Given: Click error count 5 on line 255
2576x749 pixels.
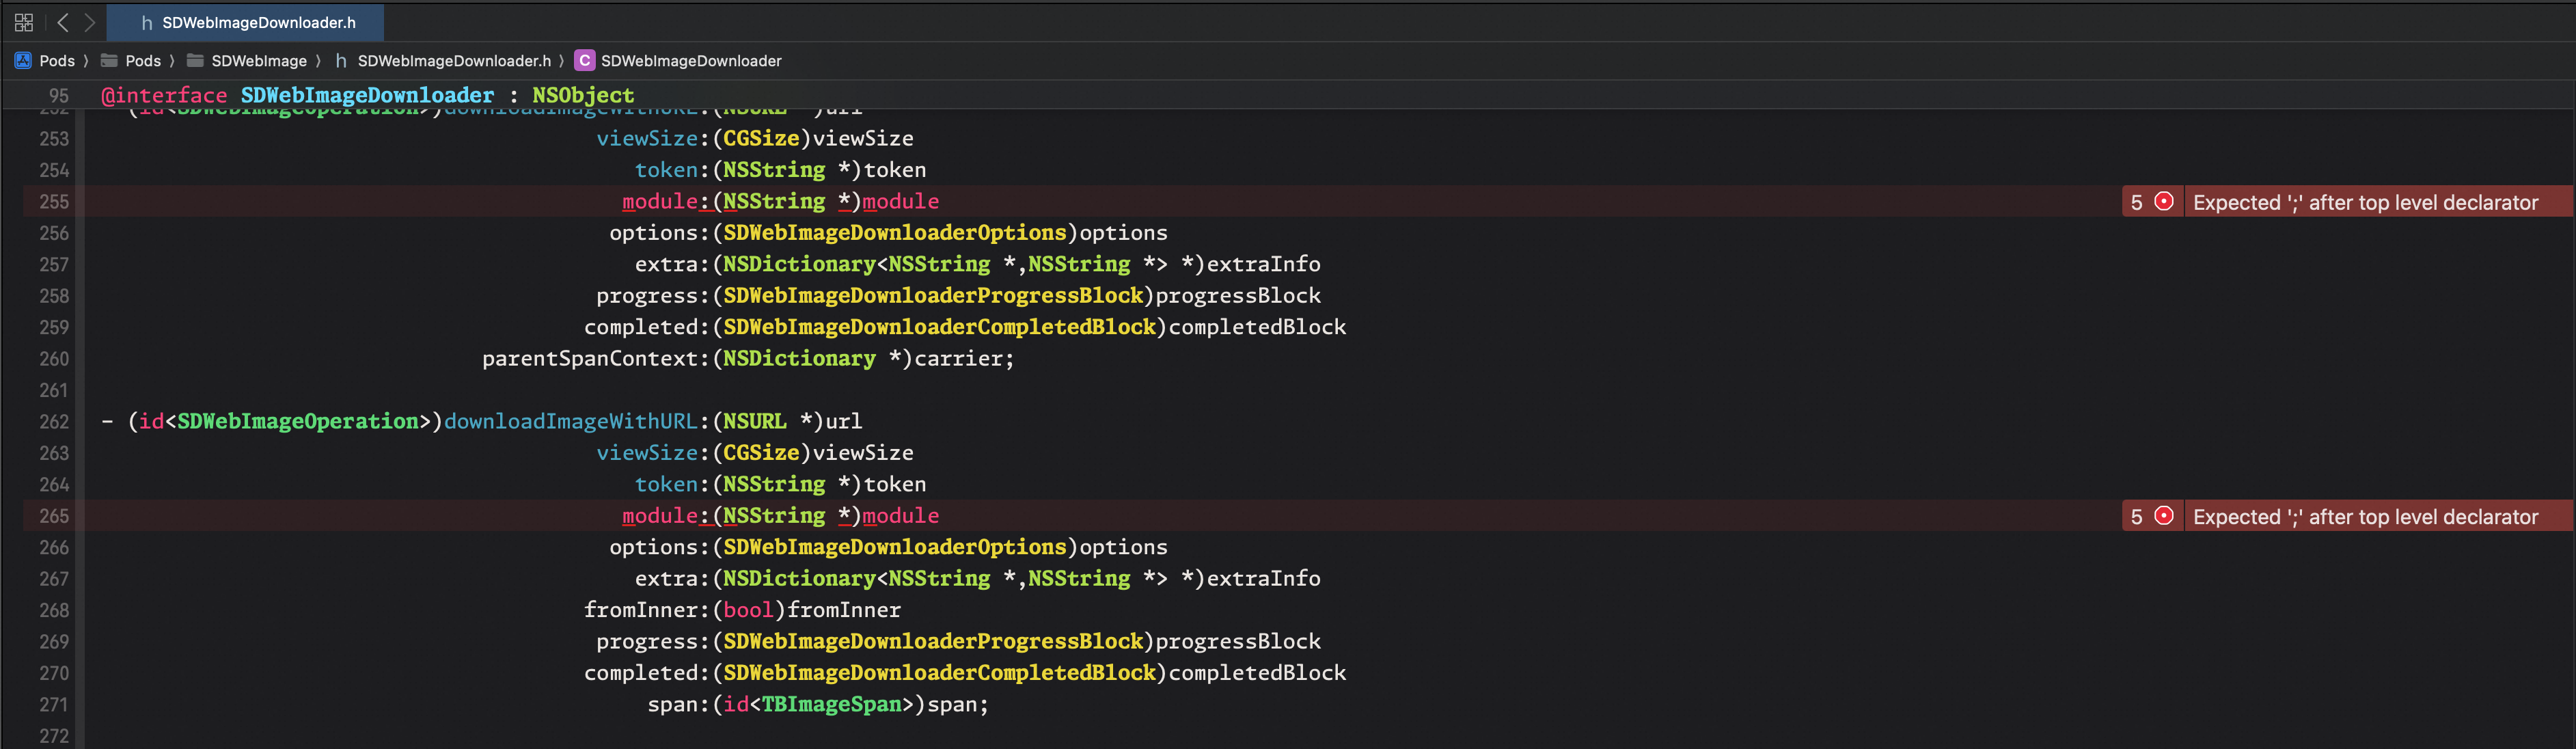Looking at the screenshot, I should [2136, 202].
